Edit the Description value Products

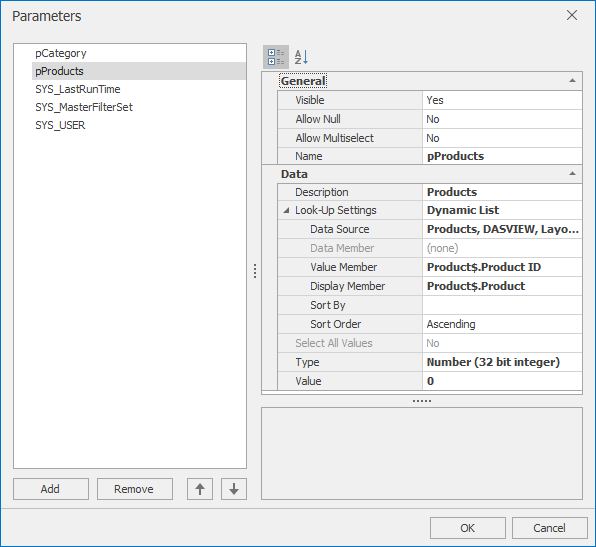502,192
